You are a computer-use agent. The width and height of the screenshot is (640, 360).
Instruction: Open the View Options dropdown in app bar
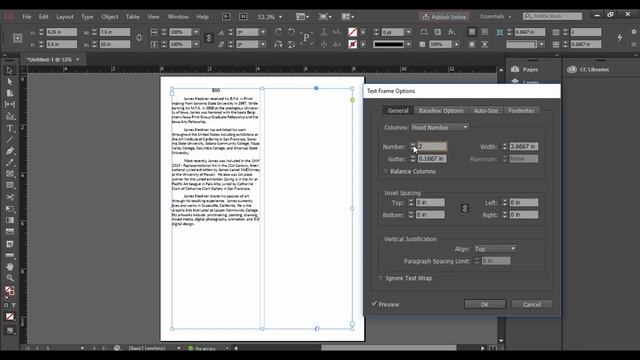[302, 17]
